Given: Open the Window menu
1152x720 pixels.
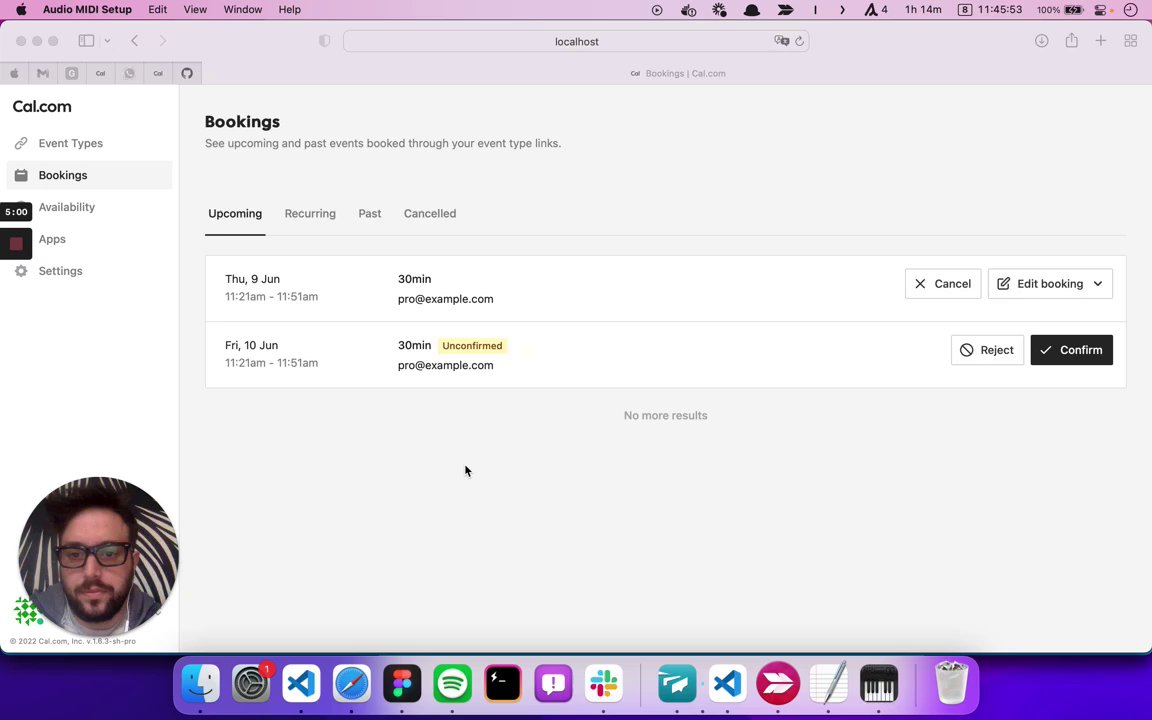Looking at the screenshot, I should point(242,10).
